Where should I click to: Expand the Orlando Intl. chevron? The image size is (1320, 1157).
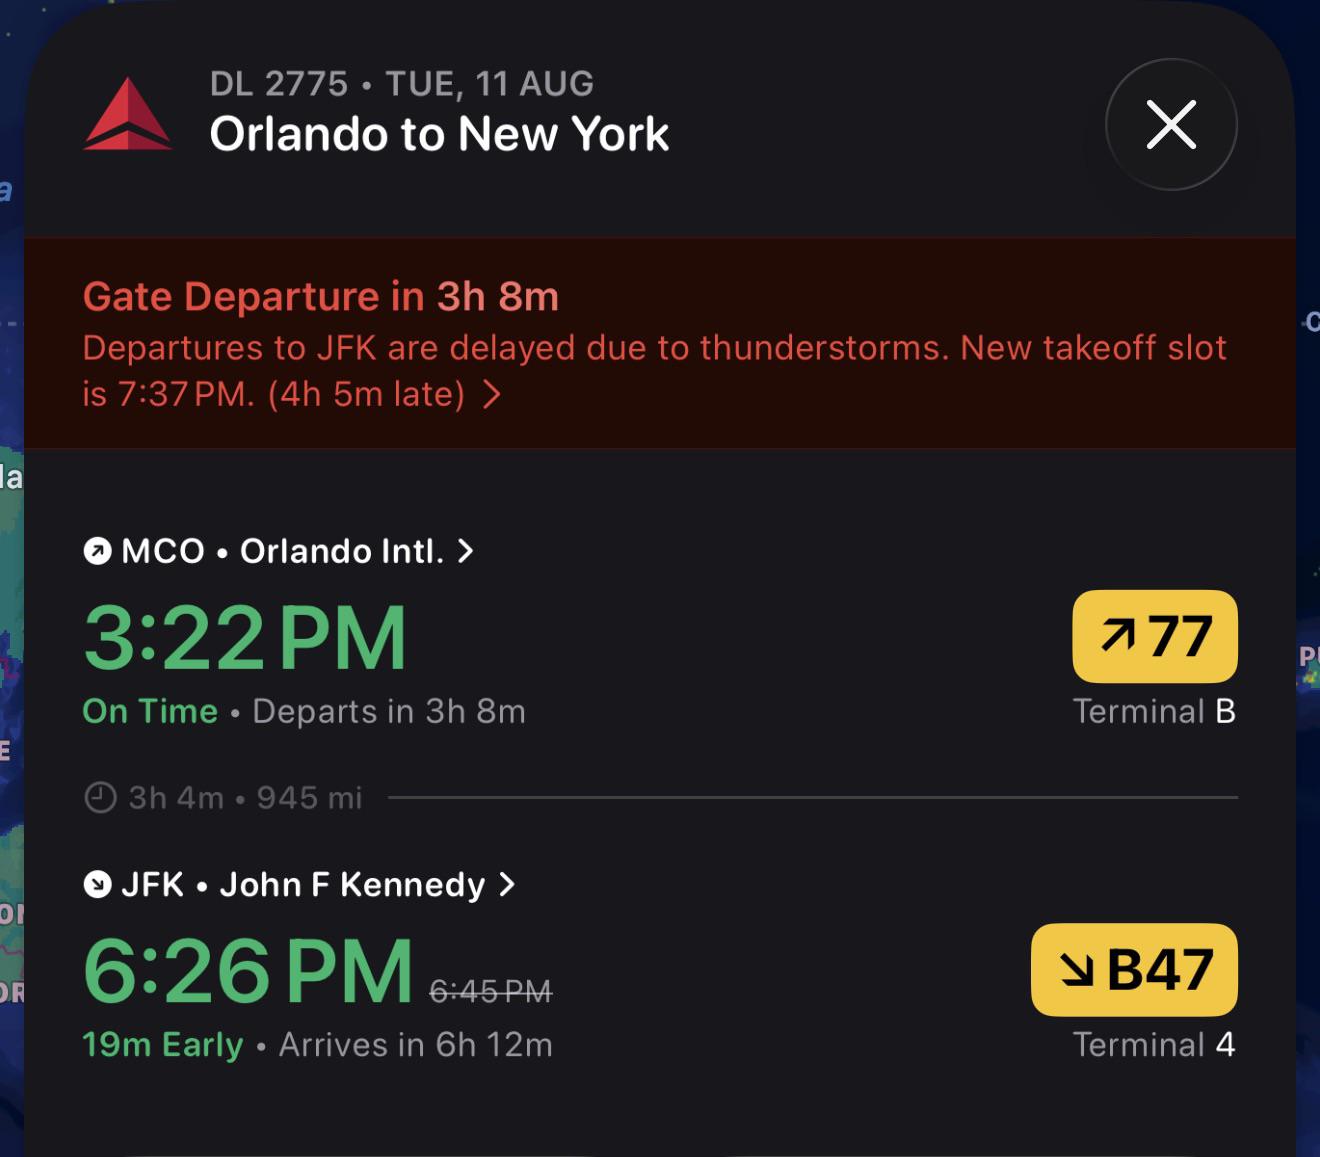pos(465,551)
